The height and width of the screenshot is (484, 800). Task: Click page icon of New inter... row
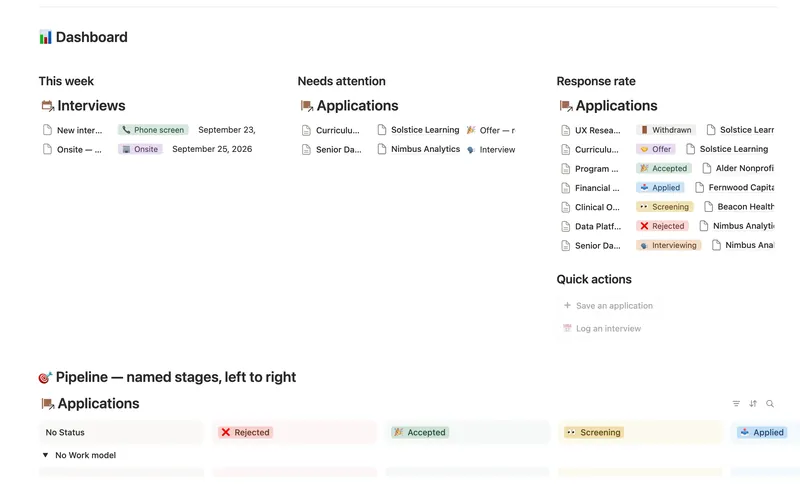(x=47, y=130)
